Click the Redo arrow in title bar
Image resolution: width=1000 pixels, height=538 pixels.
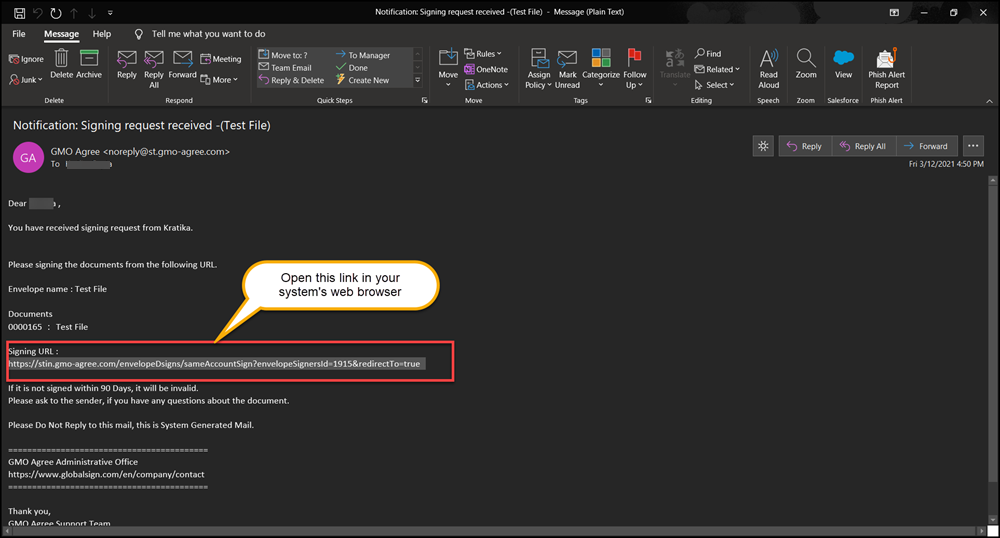[x=55, y=13]
